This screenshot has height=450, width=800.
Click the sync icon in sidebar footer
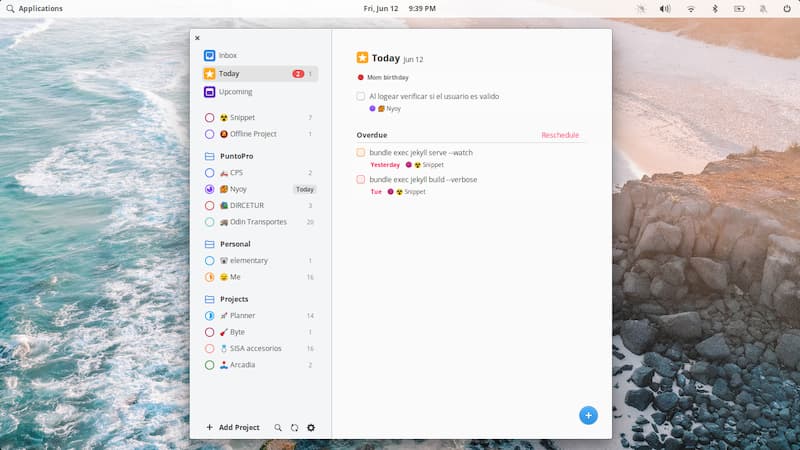(x=294, y=428)
